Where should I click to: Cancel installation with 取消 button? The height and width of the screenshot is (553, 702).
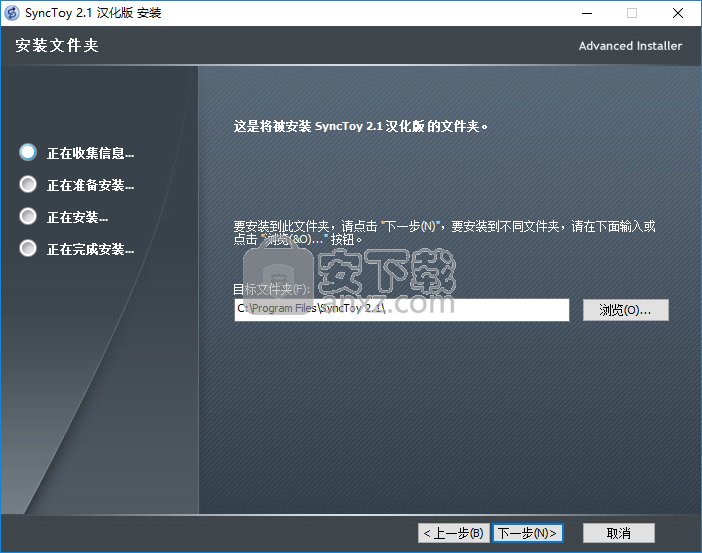tap(619, 533)
